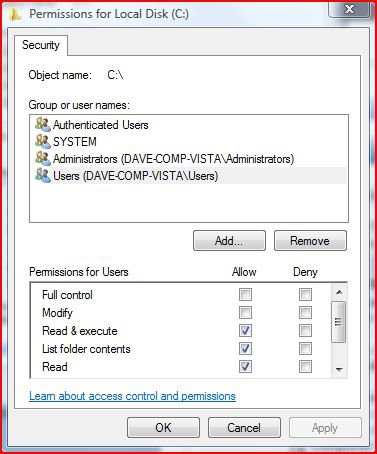Click the Administrators group icon
Viewport: 377px width, 454px height.
coord(43,158)
